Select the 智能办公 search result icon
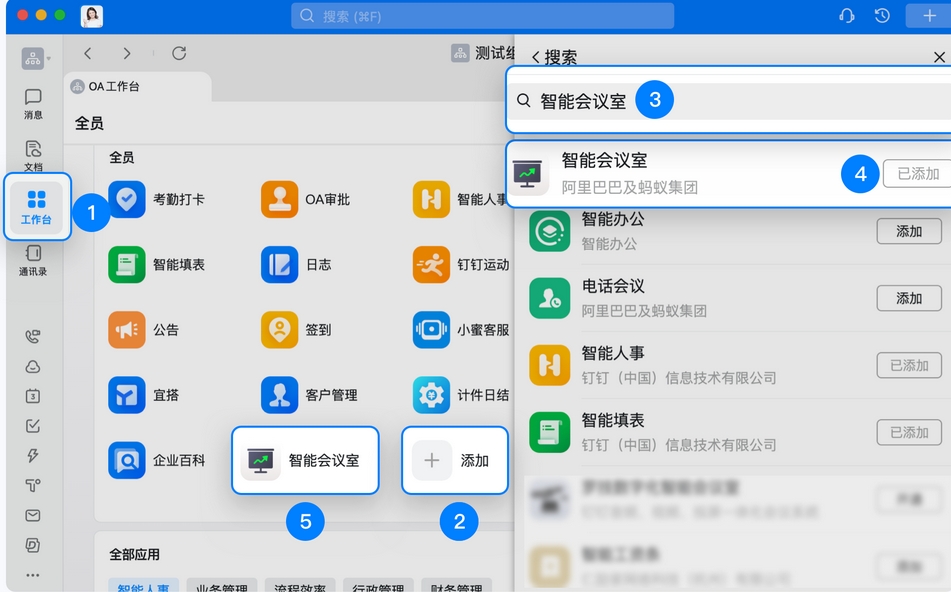951x592 pixels. pyautogui.click(x=549, y=231)
